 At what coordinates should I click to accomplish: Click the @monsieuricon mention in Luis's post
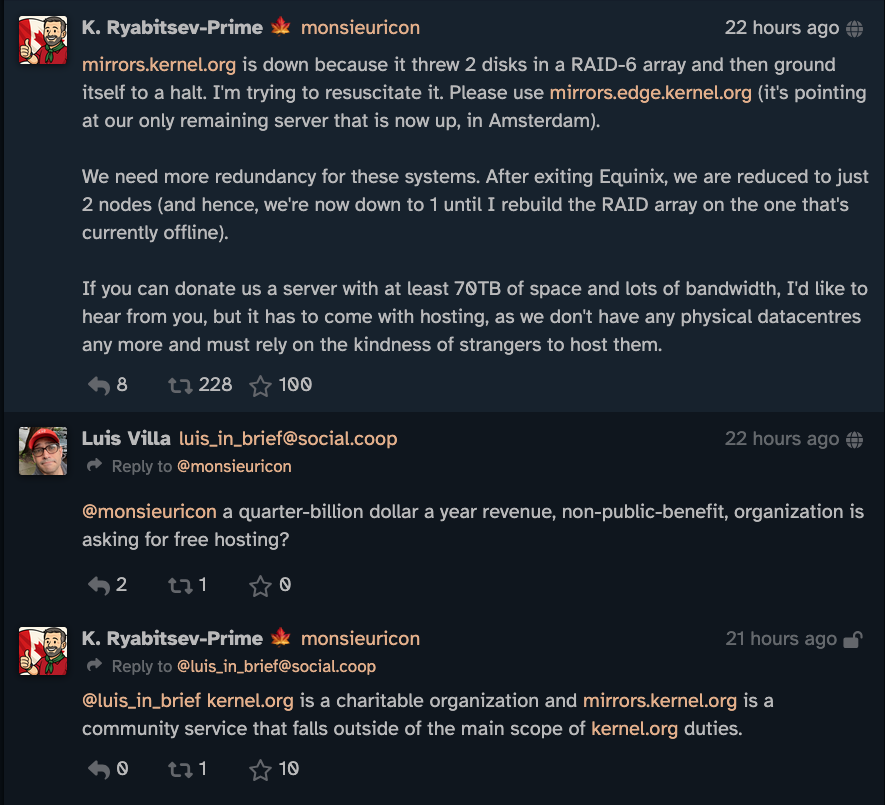(149, 511)
